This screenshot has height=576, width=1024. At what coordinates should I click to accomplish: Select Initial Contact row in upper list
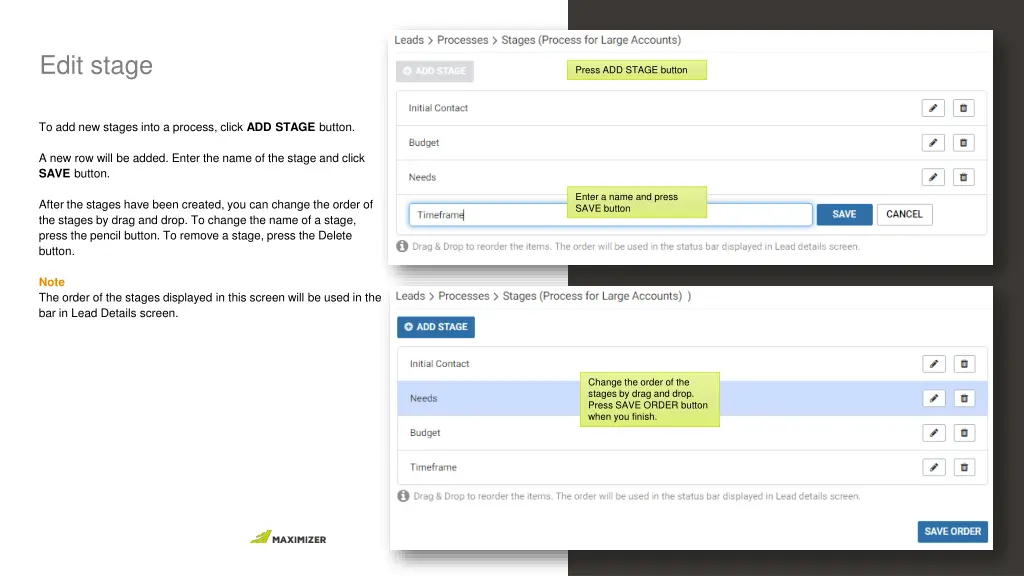tap(691, 108)
